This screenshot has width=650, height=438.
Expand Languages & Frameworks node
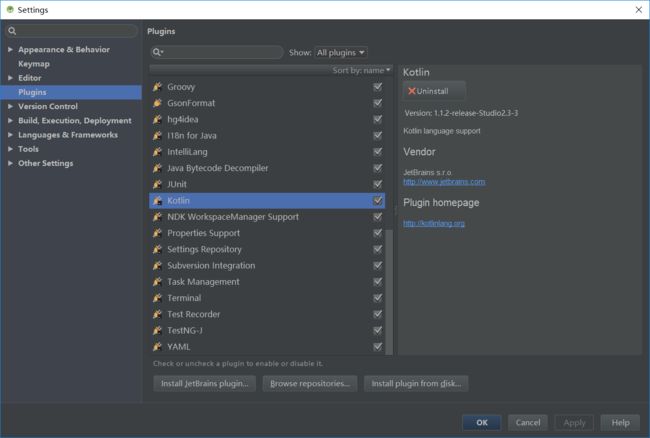tap(10, 135)
